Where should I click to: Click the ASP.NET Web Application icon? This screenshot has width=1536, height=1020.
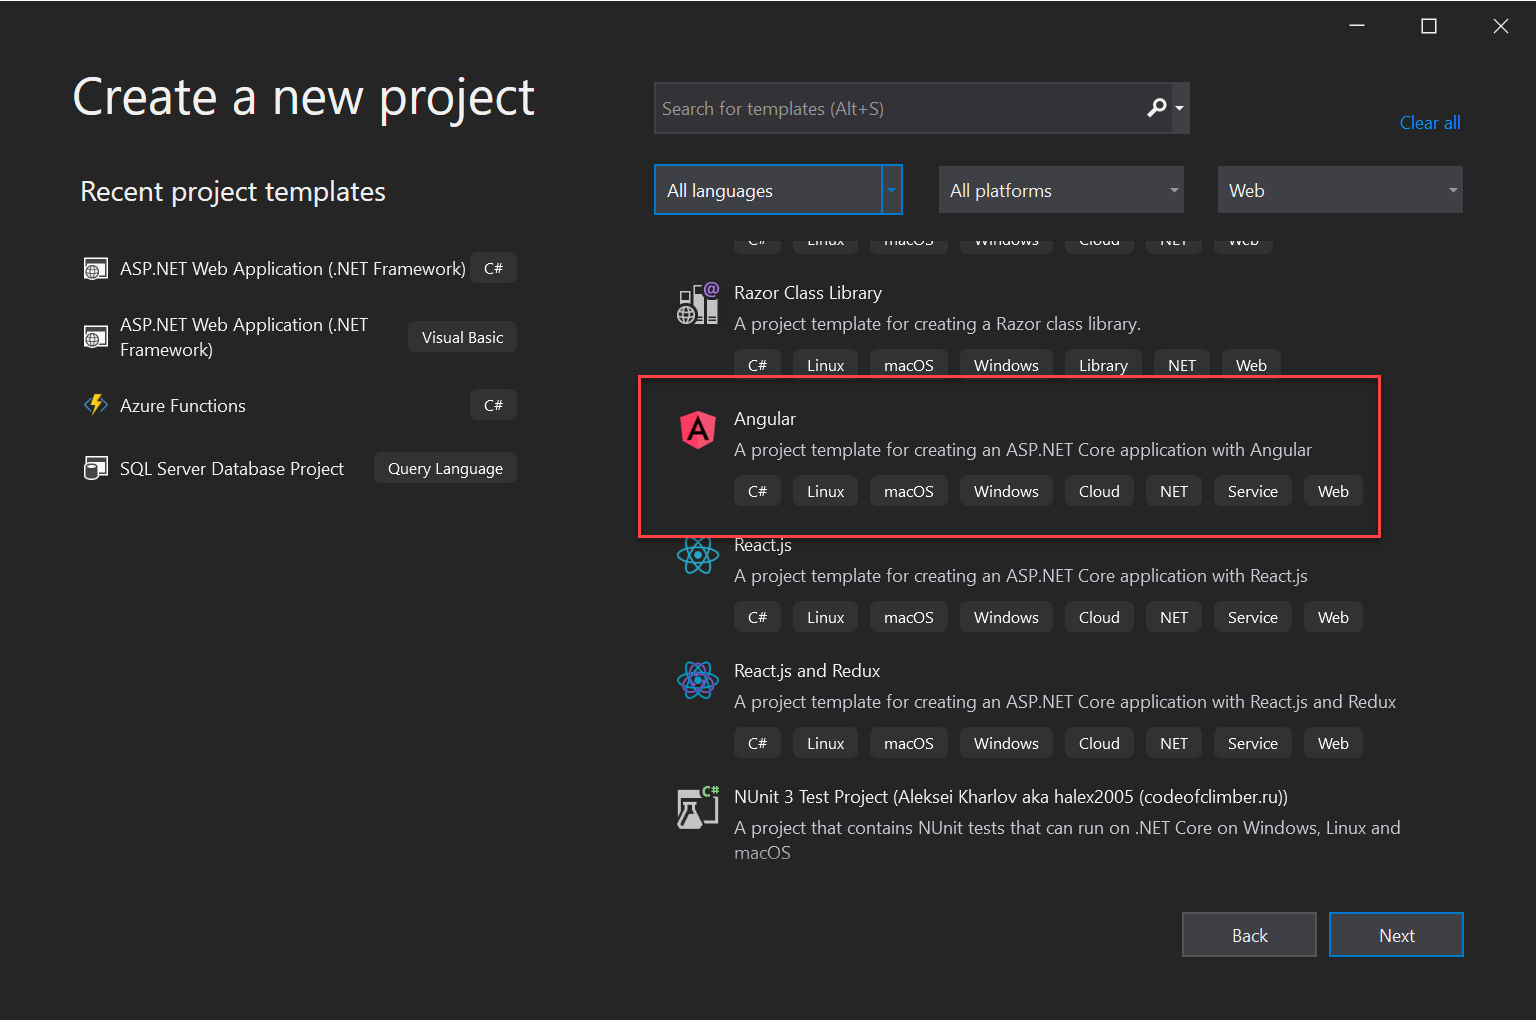tap(95, 268)
